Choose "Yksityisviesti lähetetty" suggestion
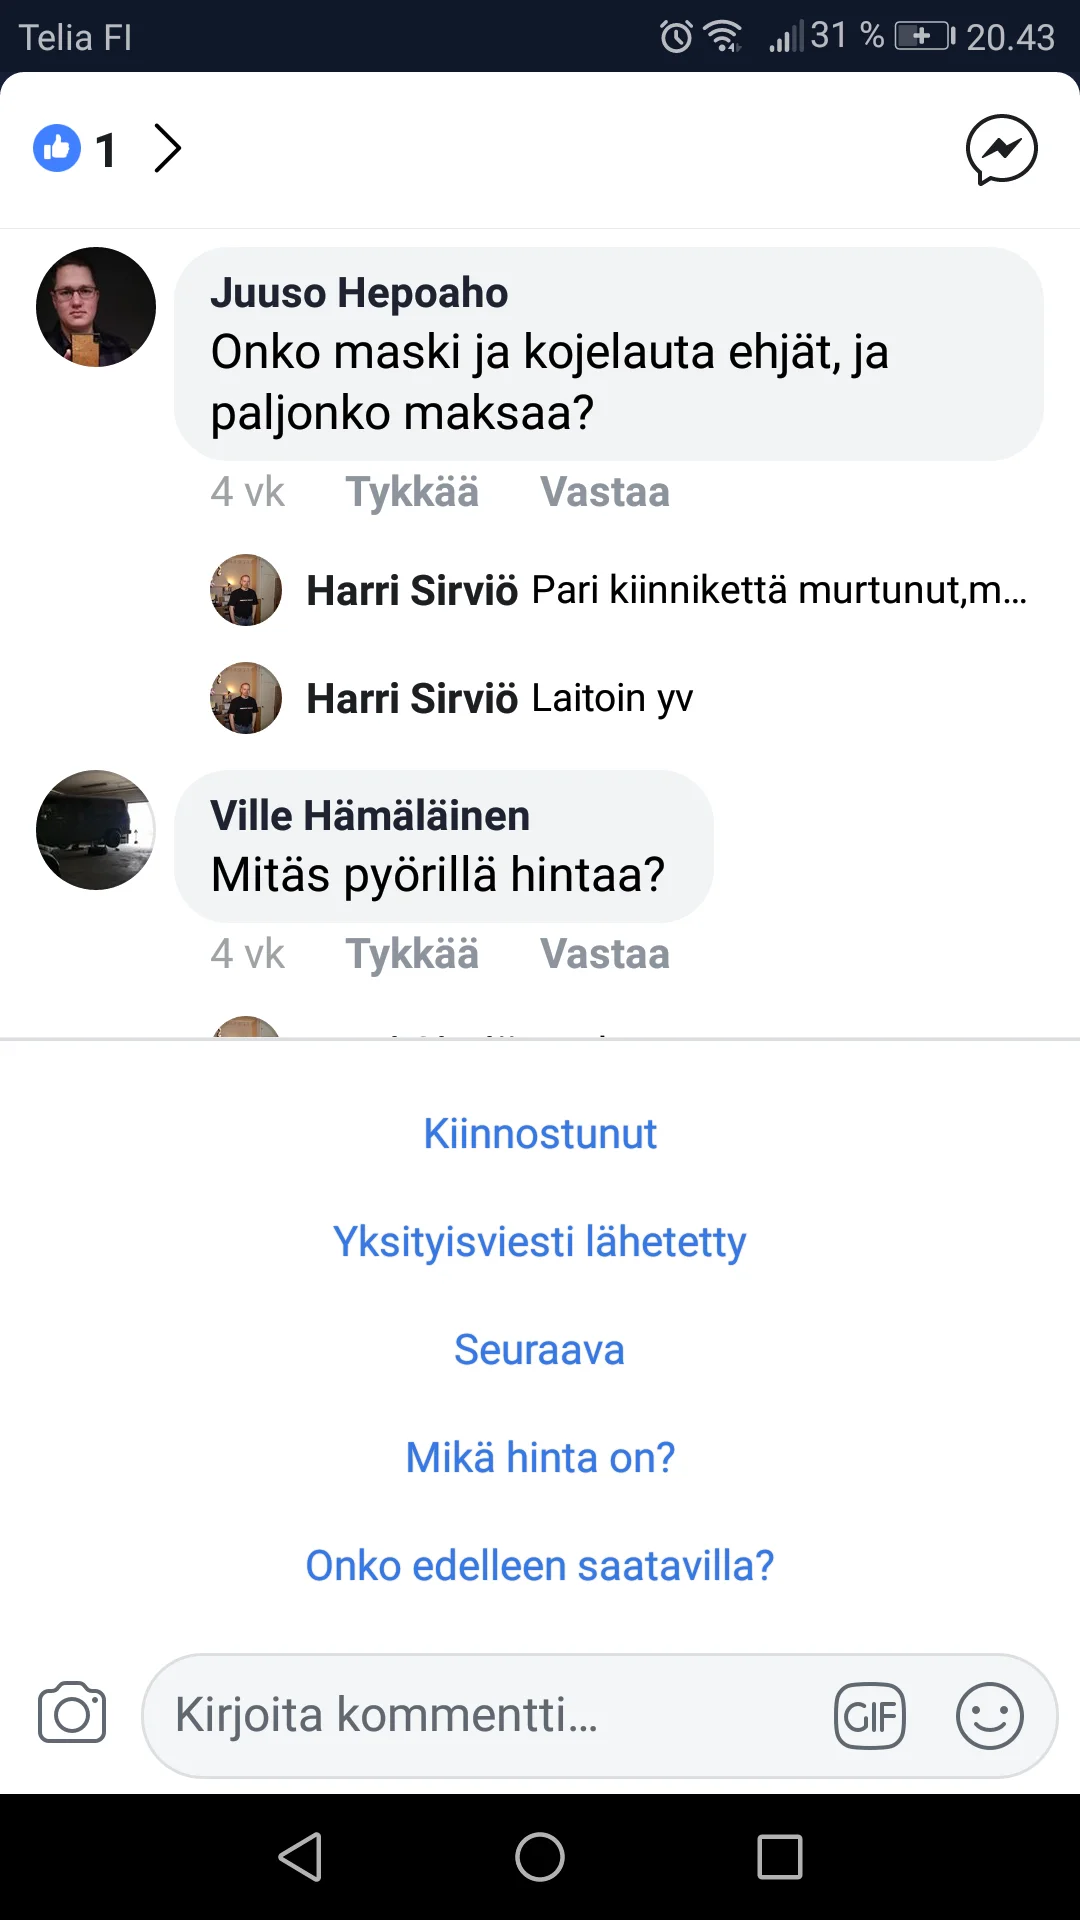This screenshot has width=1080, height=1920. tap(540, 1242)
